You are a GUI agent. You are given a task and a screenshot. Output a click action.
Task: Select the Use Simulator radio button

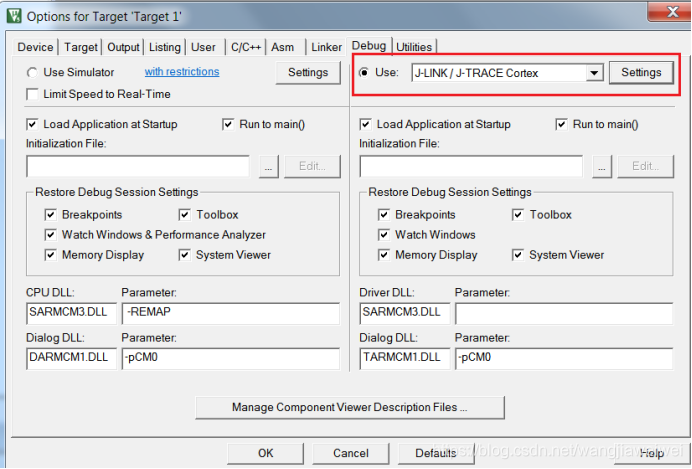click(x=32, y=72)
